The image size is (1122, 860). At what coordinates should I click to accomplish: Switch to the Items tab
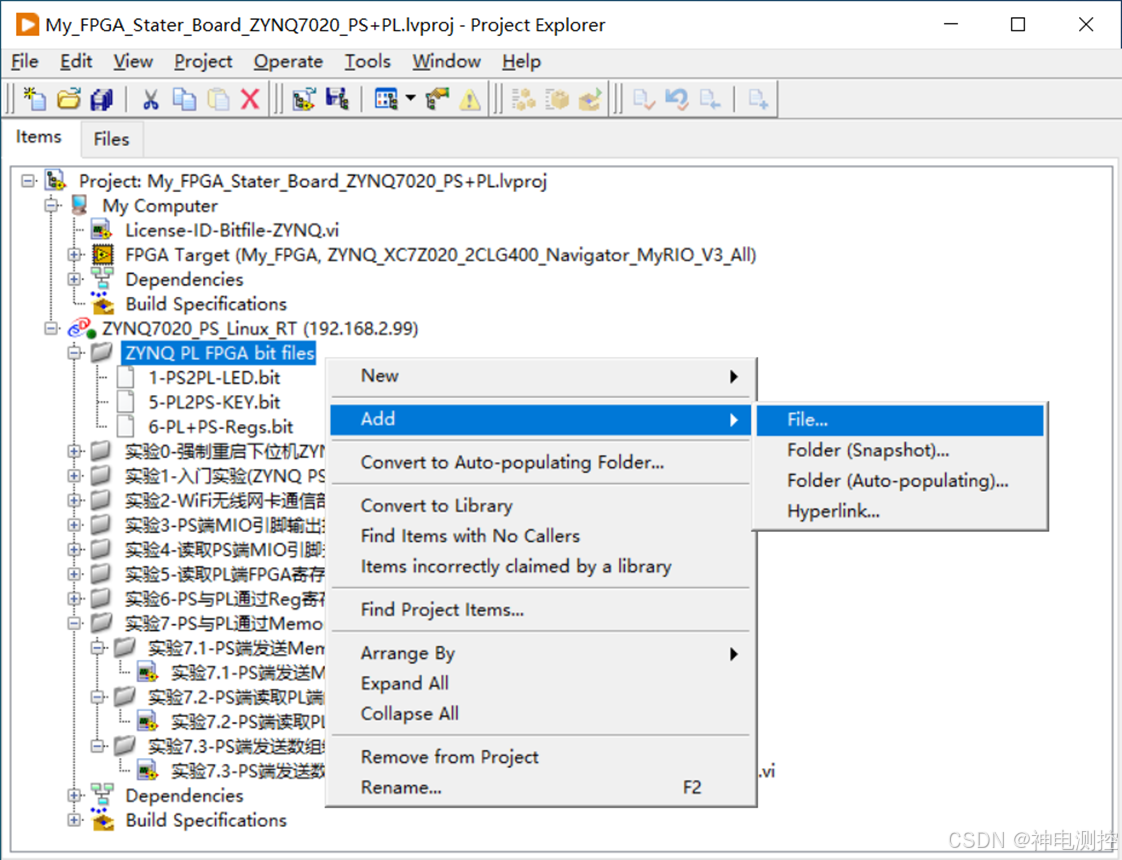click(x=39, y=137)
